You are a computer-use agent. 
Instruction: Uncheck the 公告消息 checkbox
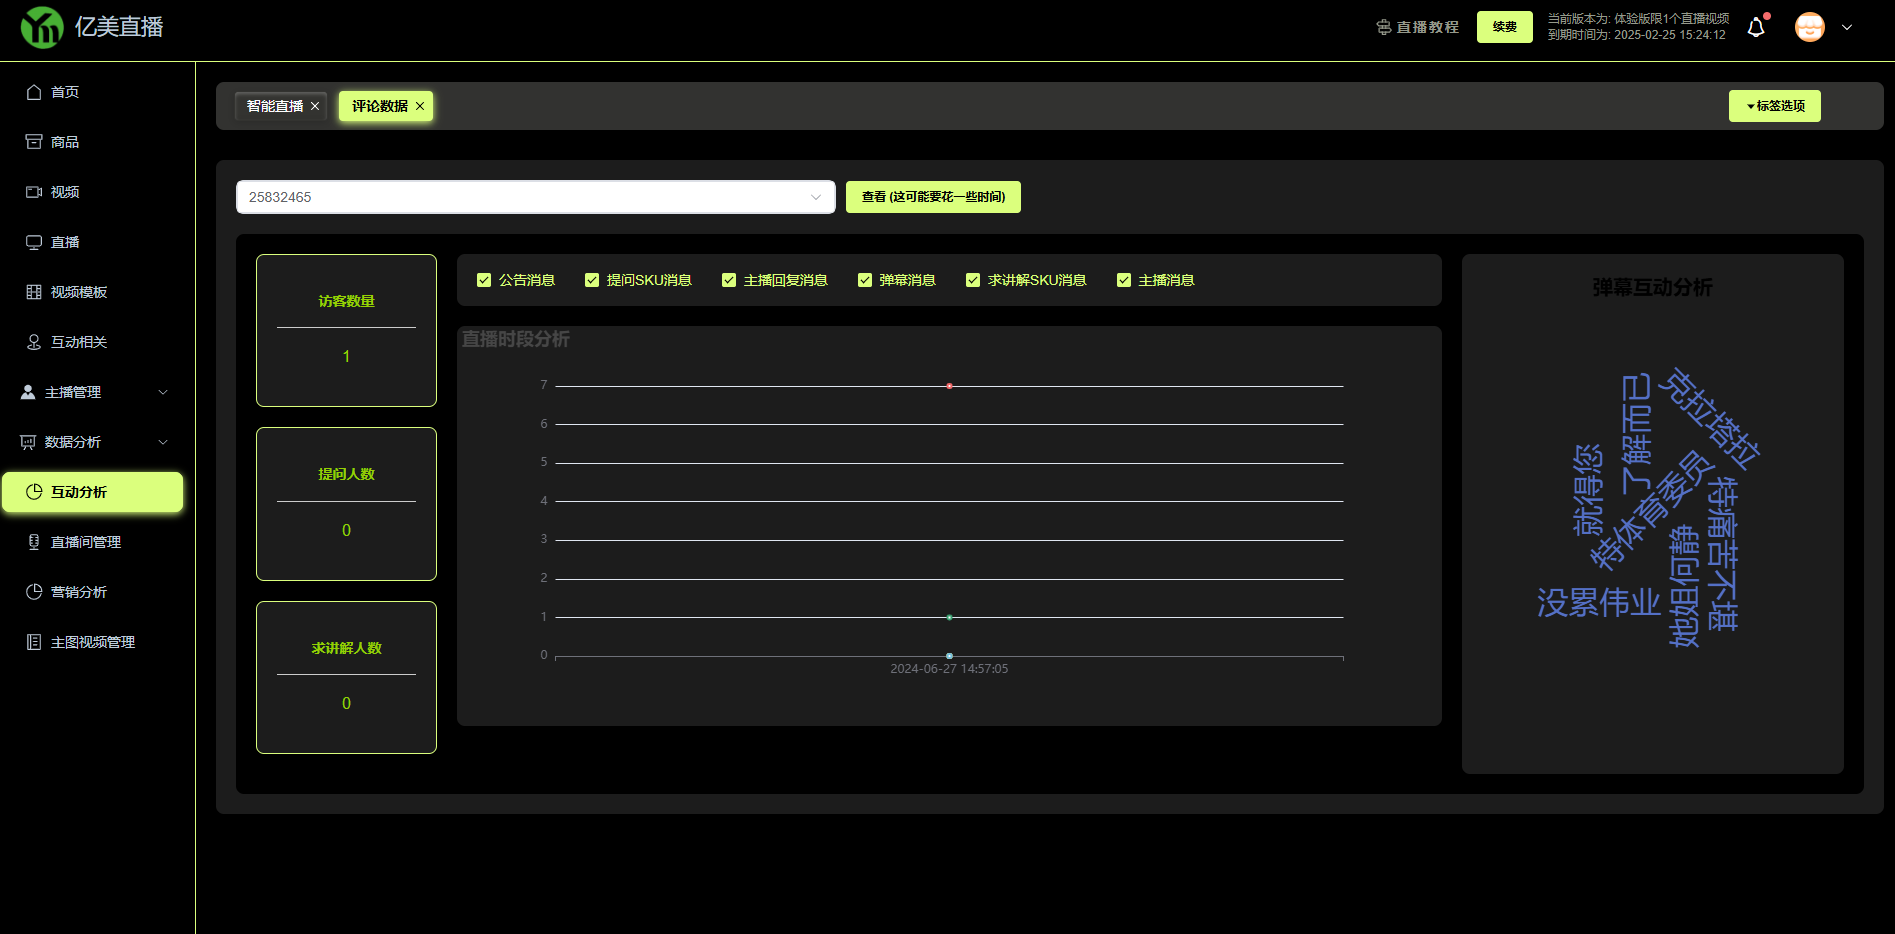point(484,280)
